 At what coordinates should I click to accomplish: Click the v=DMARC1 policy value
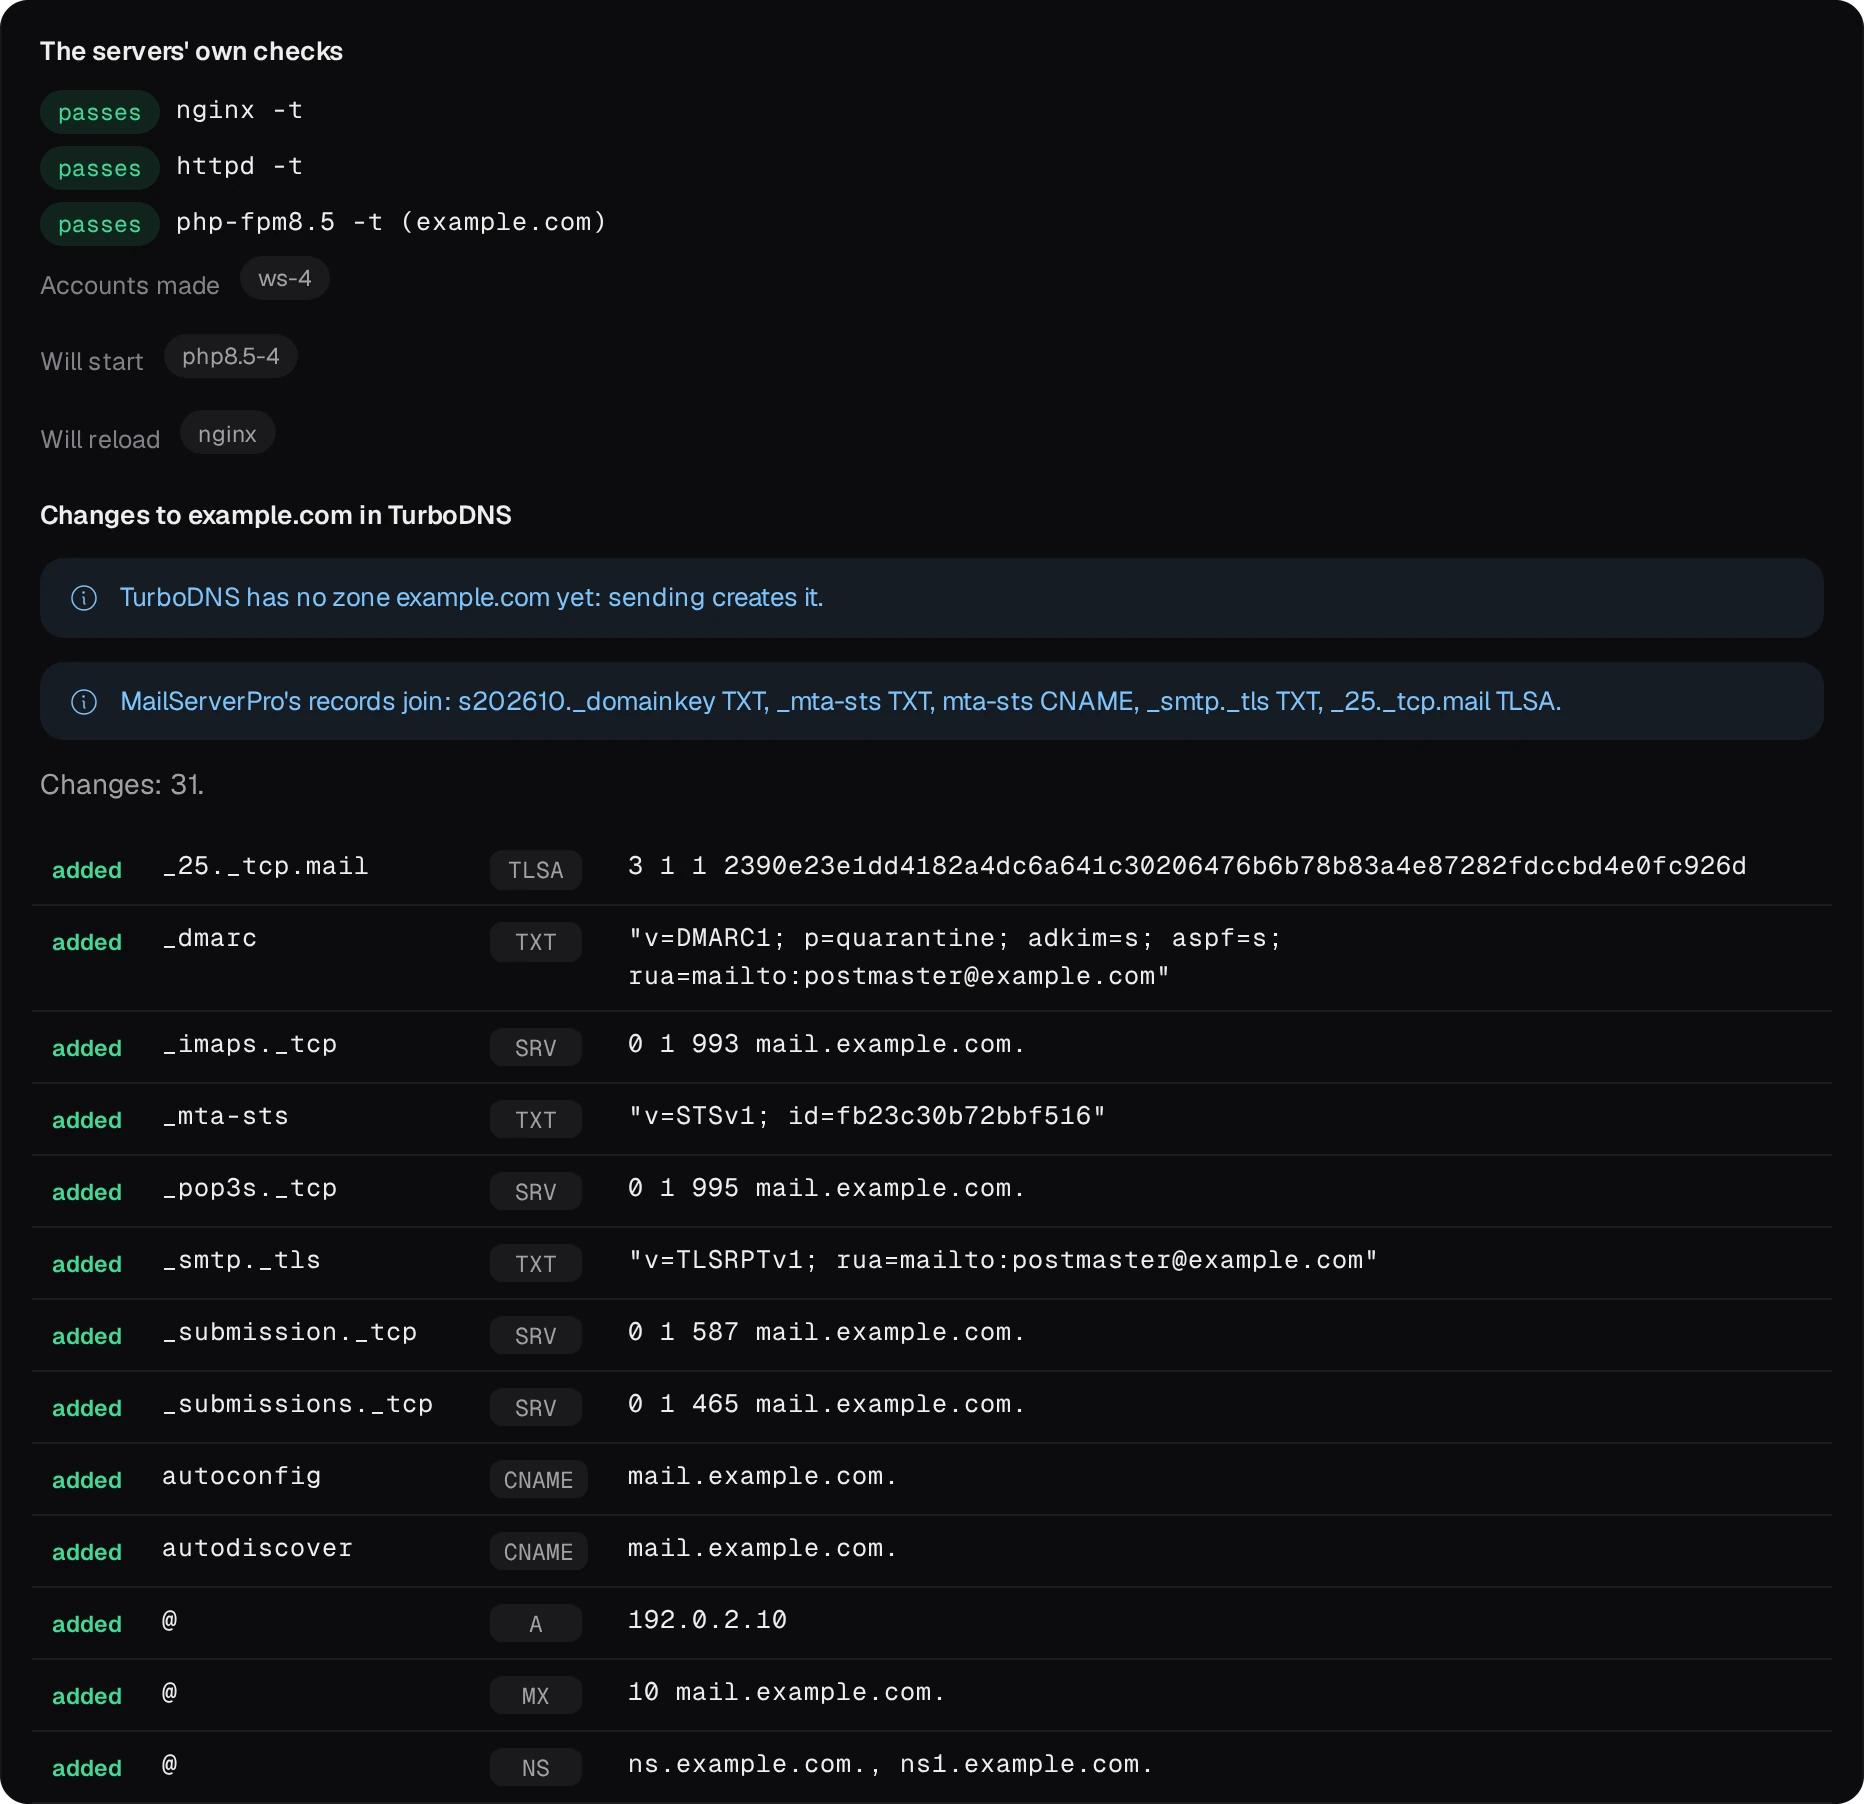[955, 957]
